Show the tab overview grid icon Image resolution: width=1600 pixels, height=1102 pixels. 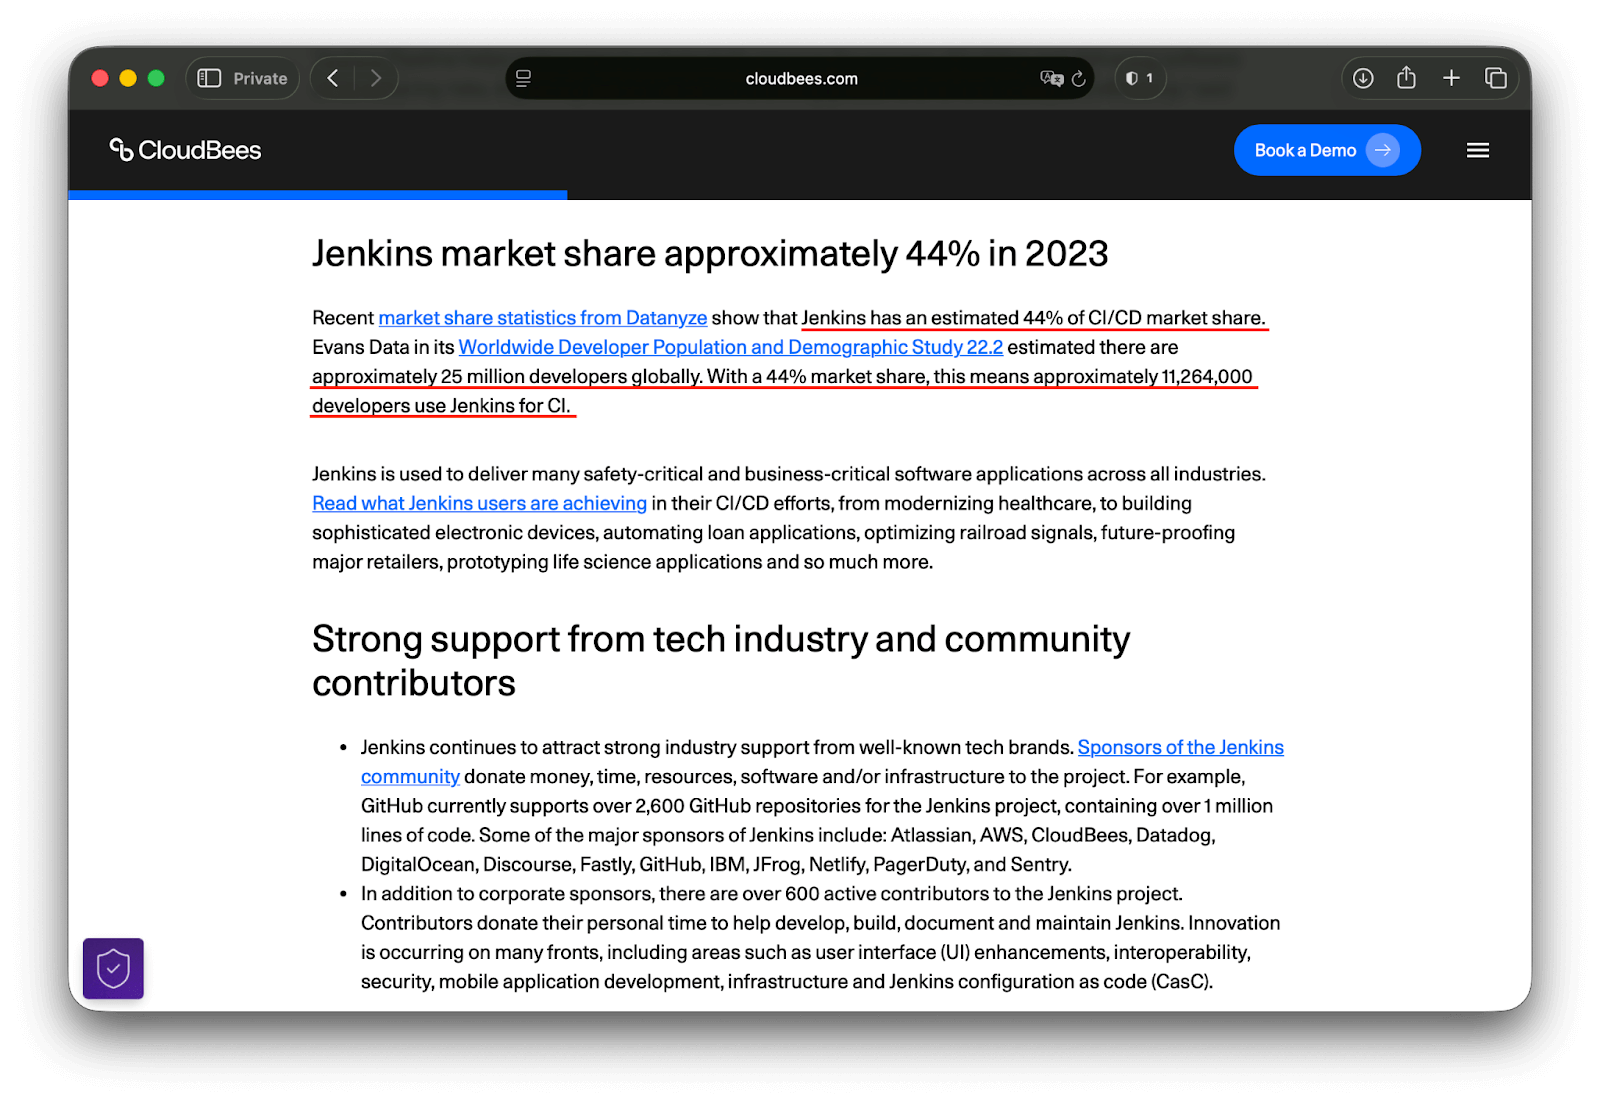[x=1496, y=77]
